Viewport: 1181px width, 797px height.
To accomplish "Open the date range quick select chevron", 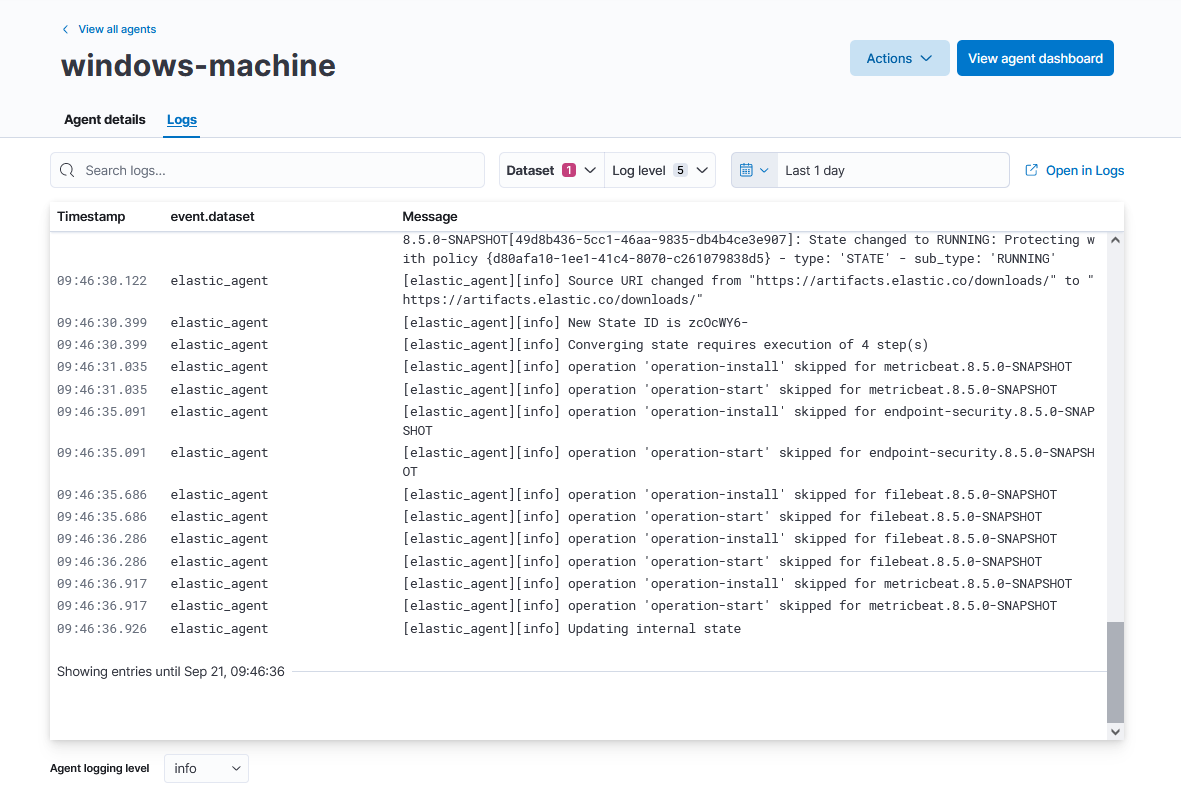I will 766,170.
